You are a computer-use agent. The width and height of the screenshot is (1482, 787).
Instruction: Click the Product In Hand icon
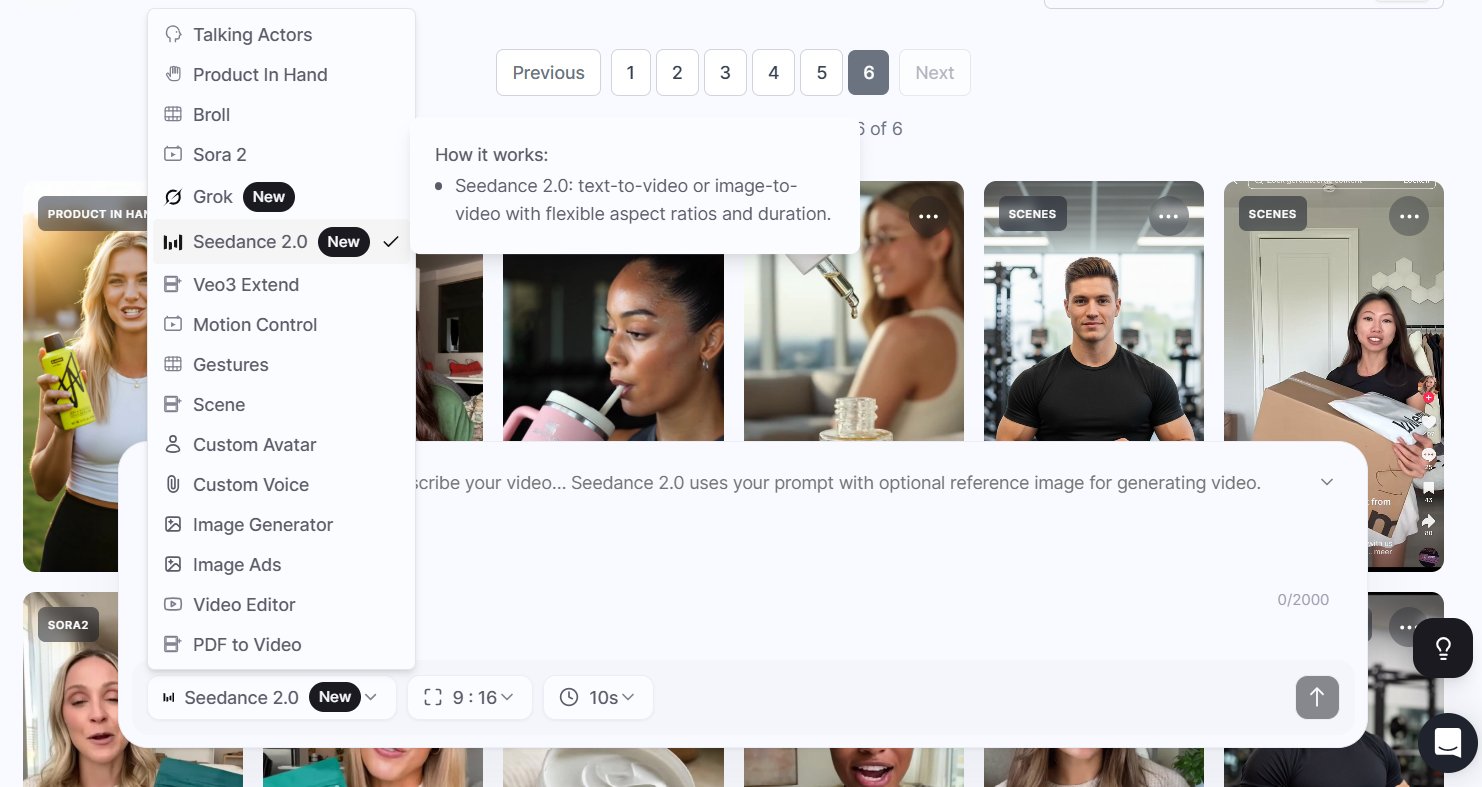[173, 74]
